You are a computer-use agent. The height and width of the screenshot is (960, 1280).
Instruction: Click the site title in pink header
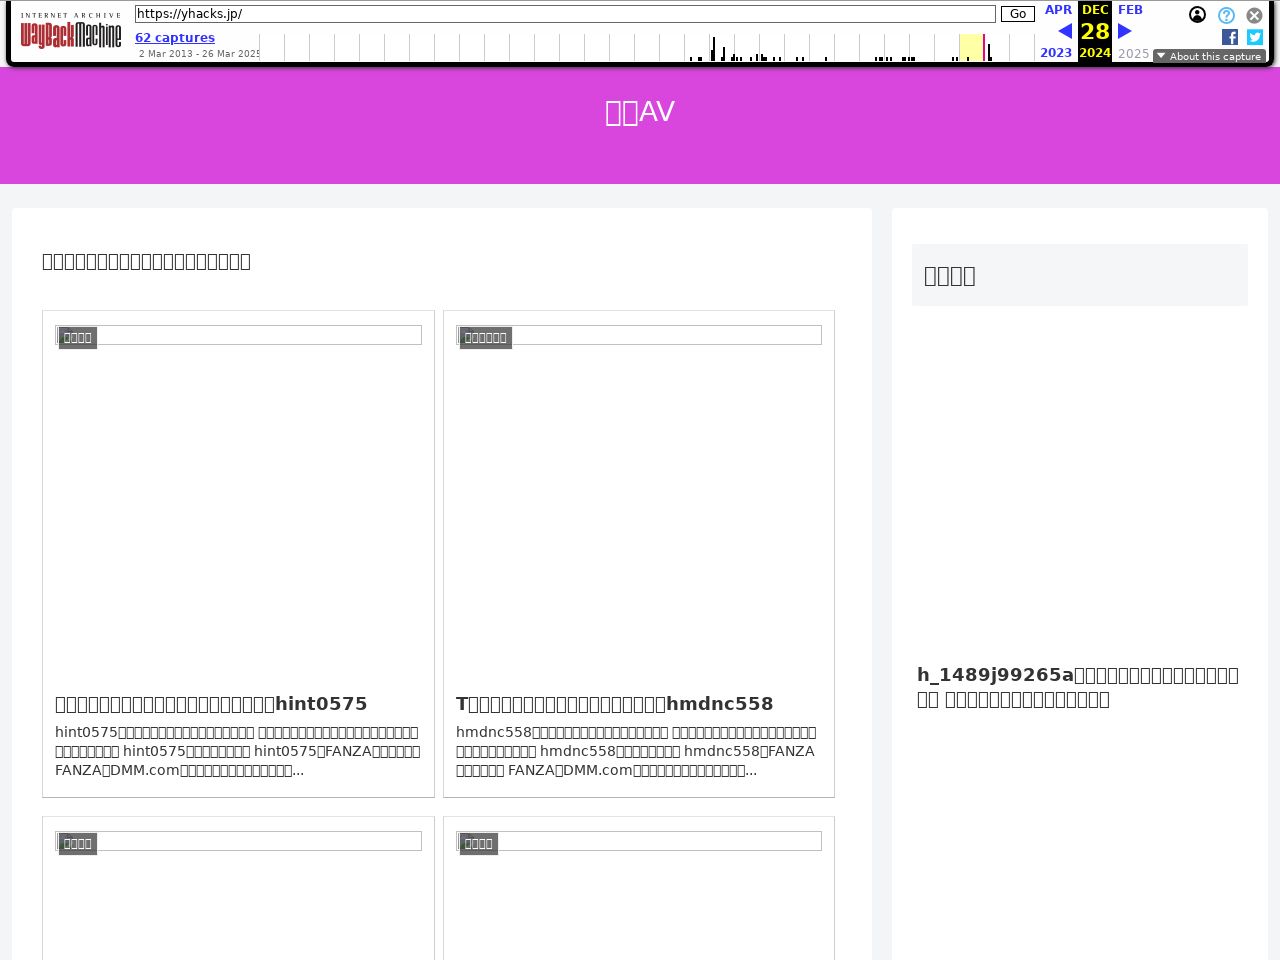click(640, 112)
